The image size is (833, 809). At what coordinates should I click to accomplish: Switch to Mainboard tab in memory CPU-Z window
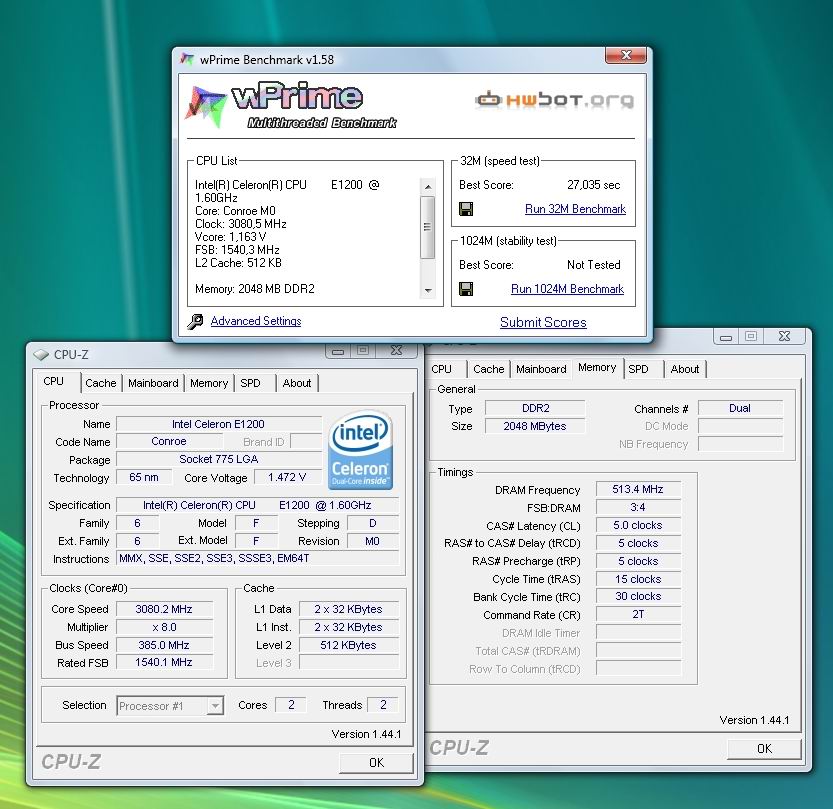coord(541,369)
